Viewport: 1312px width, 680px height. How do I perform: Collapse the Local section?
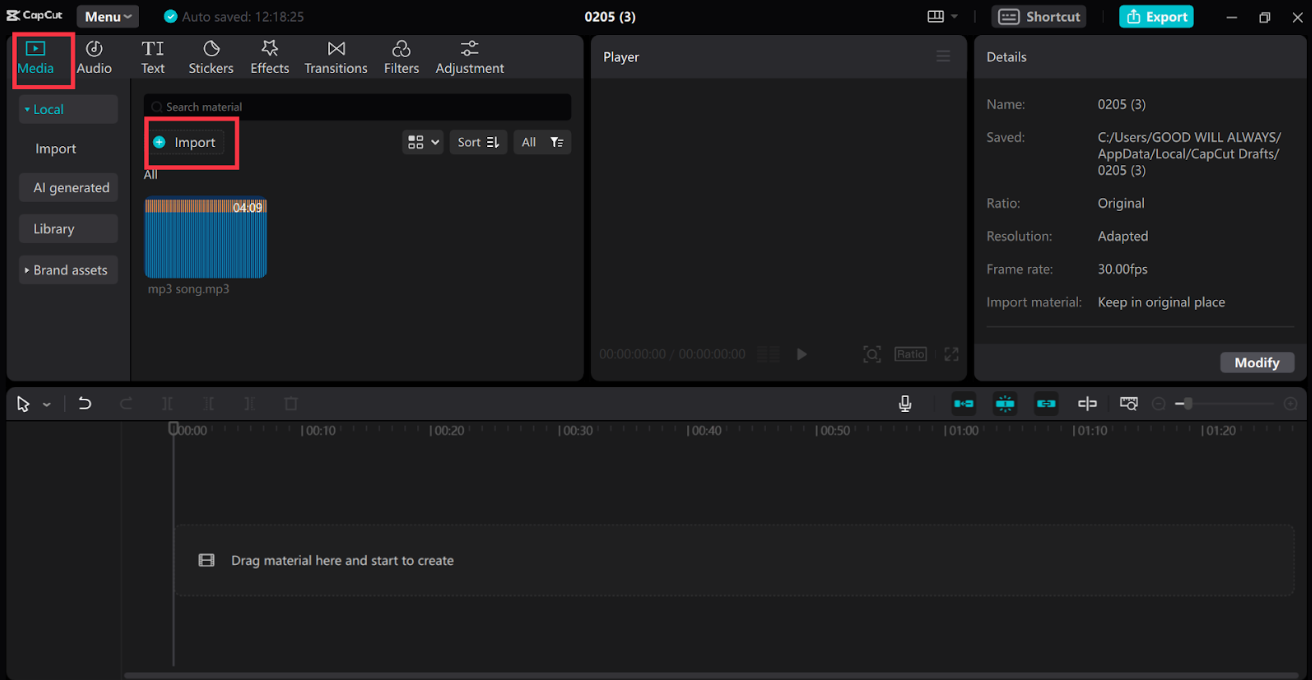pos(68,109)
